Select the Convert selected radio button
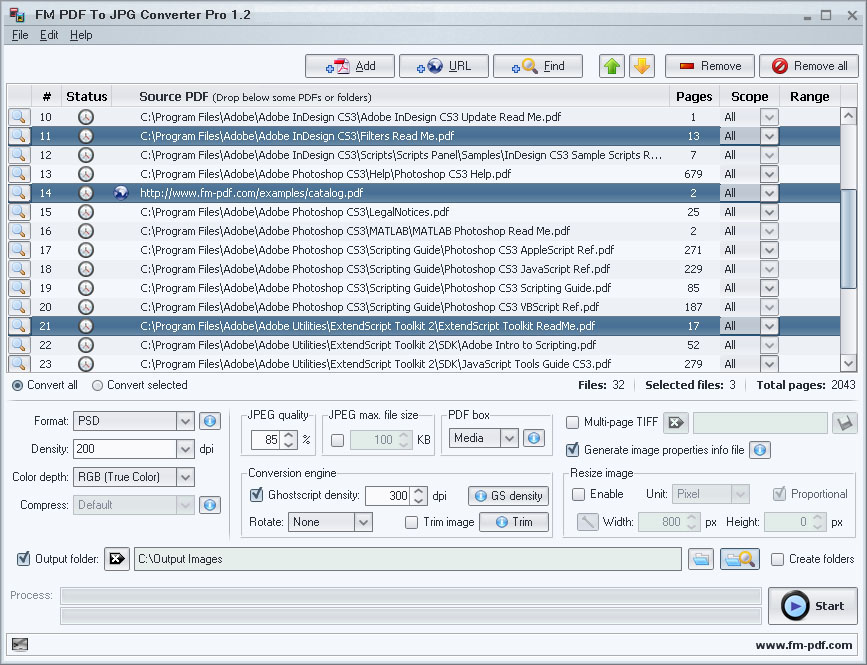Image resolution: width=867 pixels, height=665 pixels. coord(98,385)
